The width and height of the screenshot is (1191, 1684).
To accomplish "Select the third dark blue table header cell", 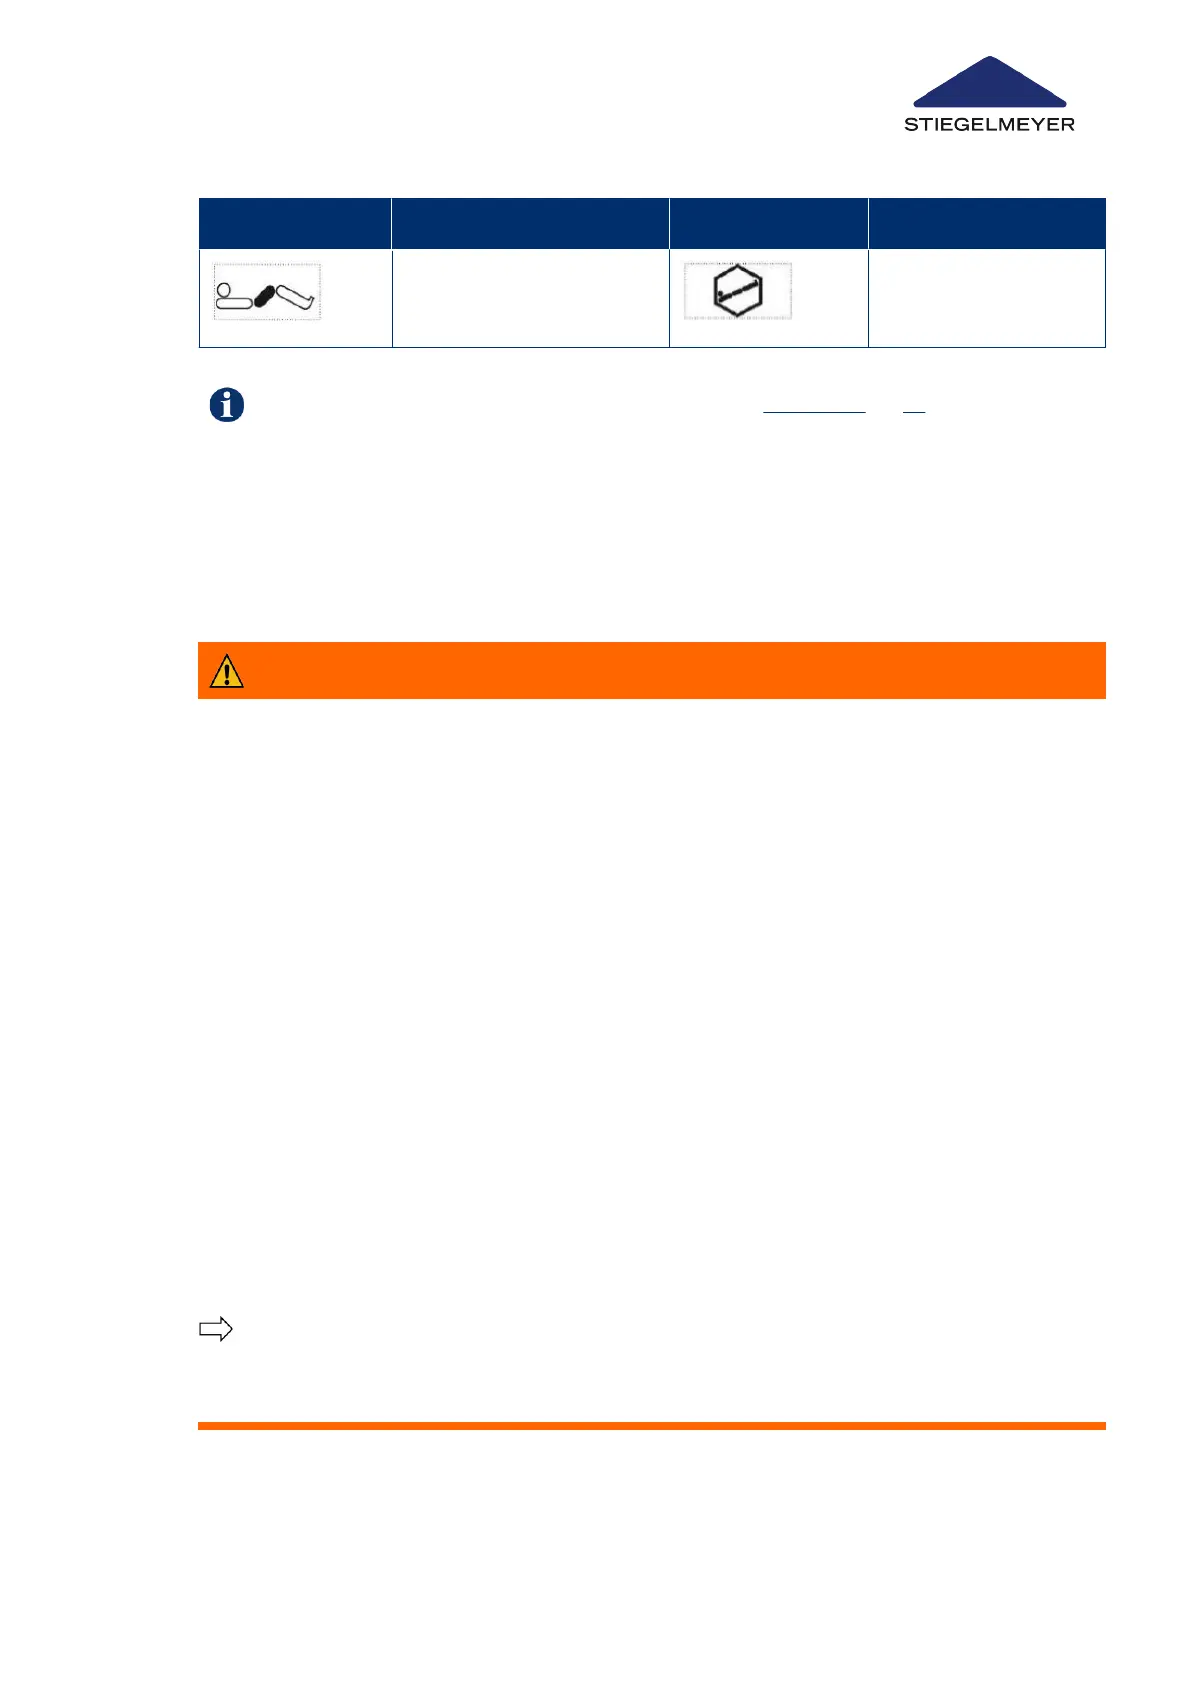I will pos(768,223).
